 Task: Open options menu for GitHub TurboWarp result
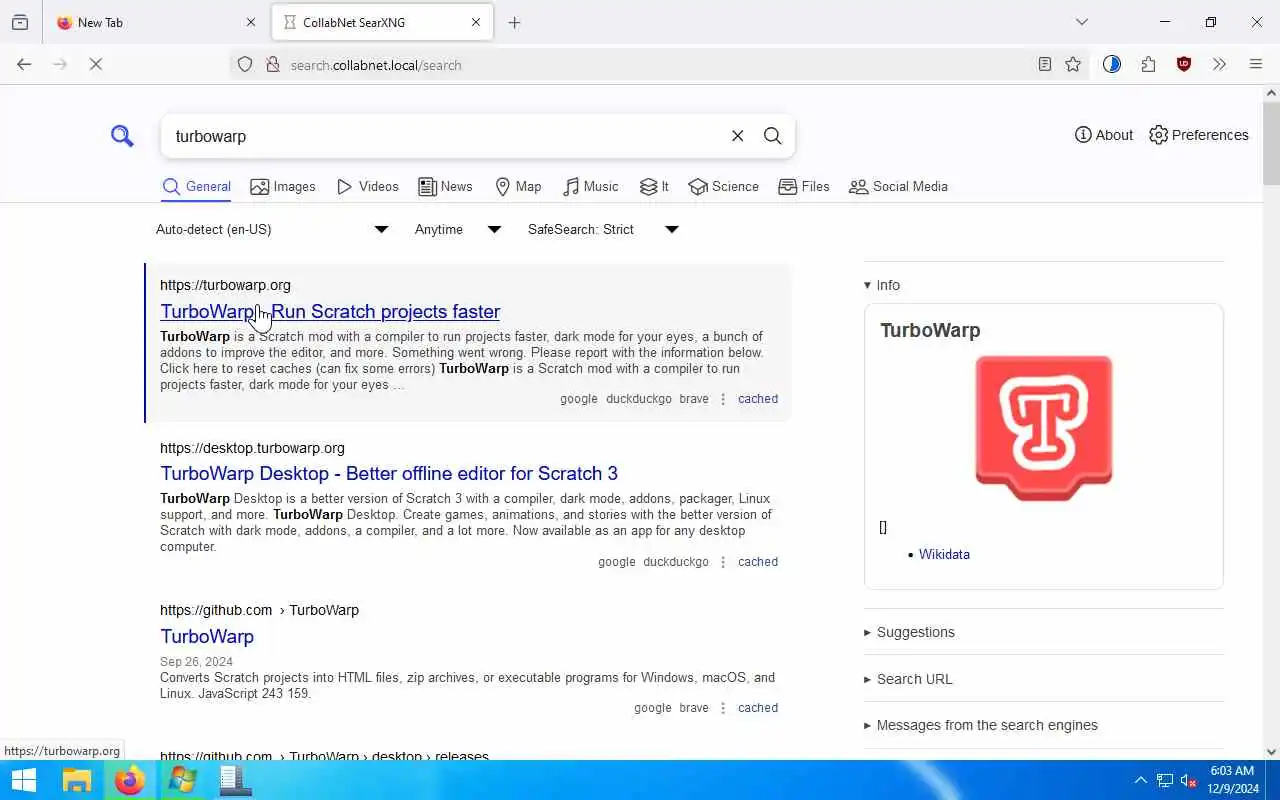point(723,708)
